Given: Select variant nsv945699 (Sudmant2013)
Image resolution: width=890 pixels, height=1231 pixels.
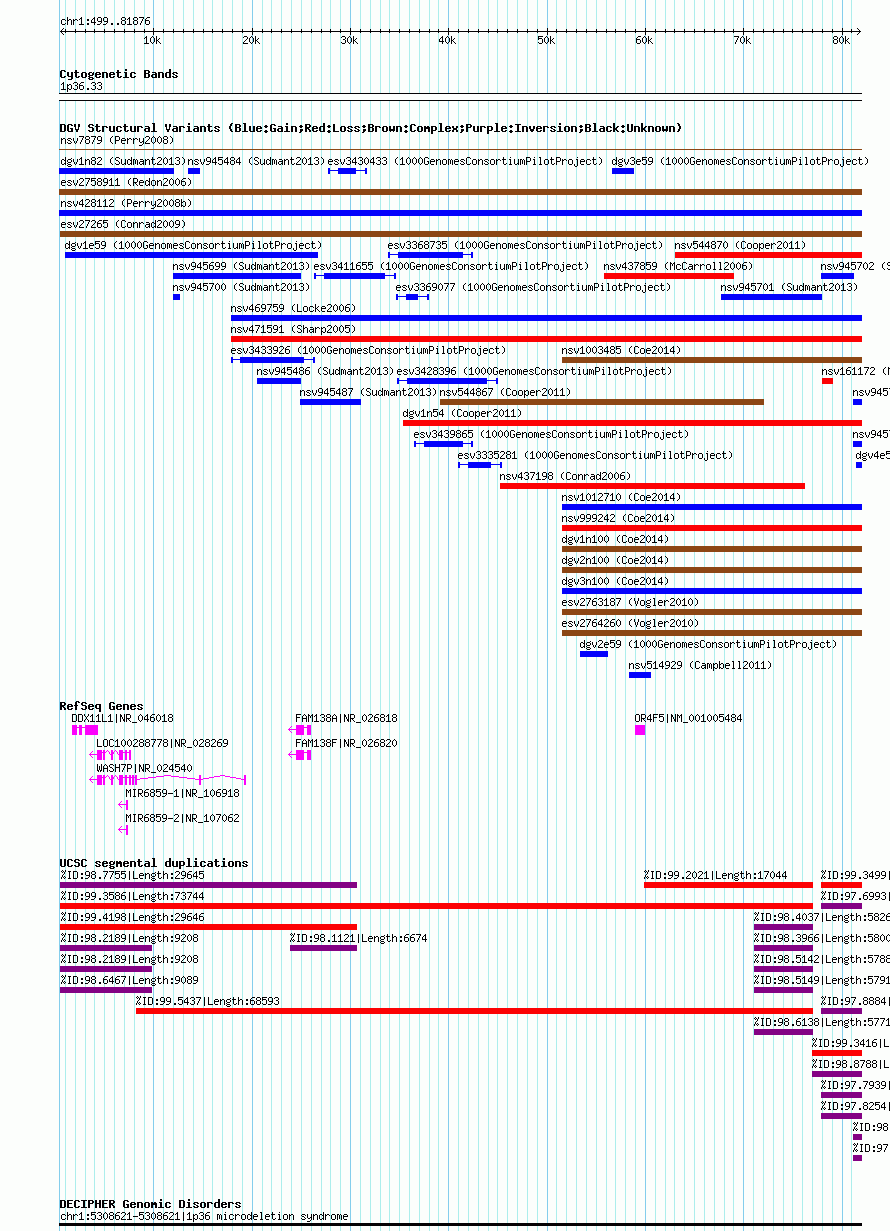Looking at the screenshot, I should pos(241,266).
